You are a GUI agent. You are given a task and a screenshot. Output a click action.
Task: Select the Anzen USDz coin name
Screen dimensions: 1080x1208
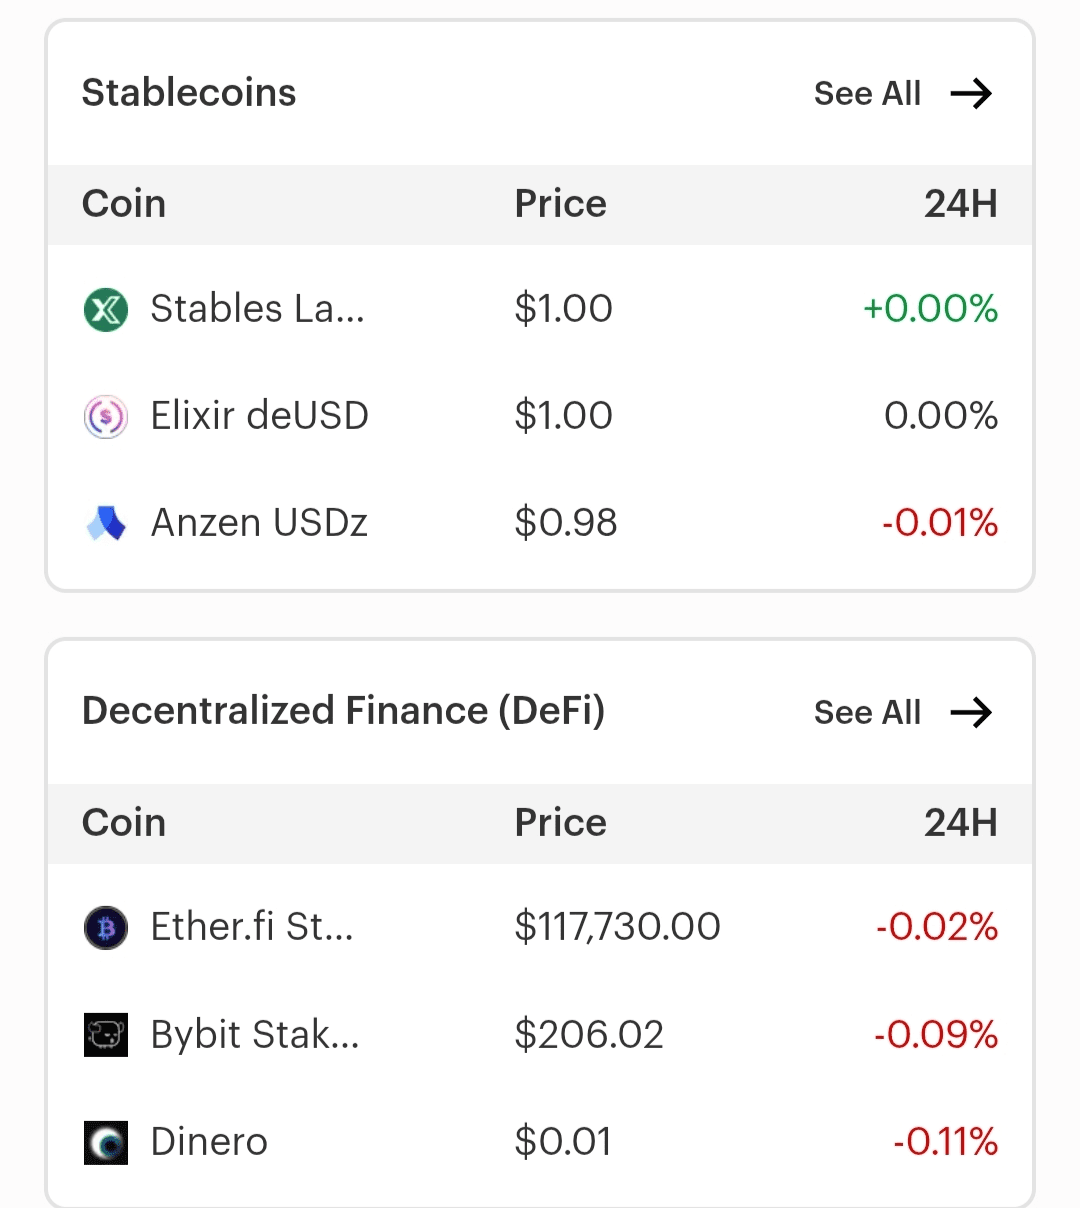point(259,523)
